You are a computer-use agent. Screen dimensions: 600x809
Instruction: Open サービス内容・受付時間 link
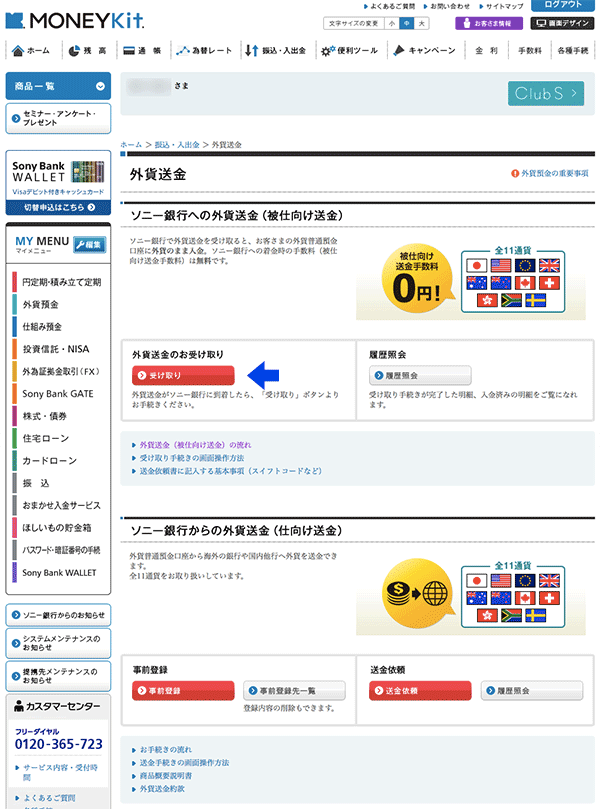click(x=60, y=772)
